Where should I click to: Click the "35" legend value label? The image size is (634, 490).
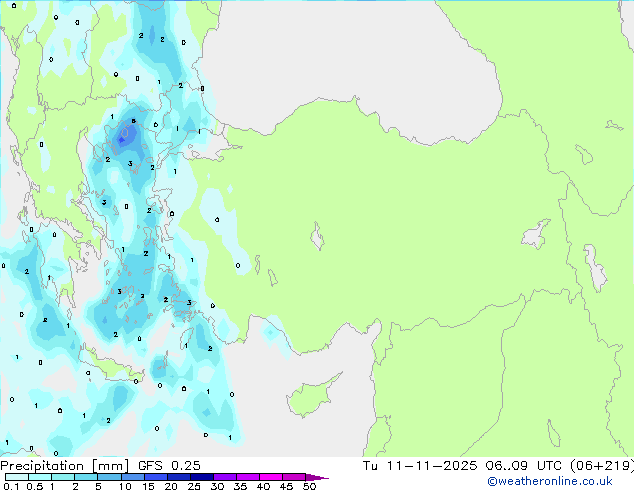coord(240,486)
